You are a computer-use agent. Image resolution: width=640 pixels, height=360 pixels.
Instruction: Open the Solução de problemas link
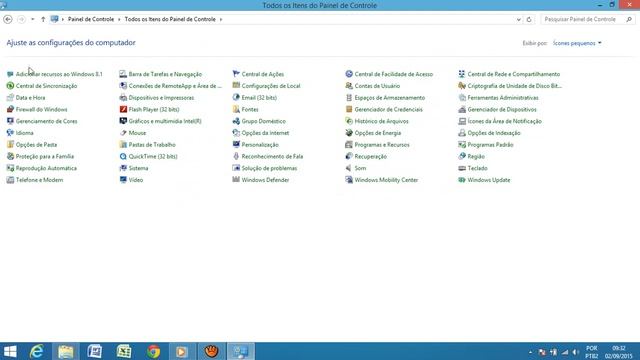pyautogui.click(x=269, y=168)
